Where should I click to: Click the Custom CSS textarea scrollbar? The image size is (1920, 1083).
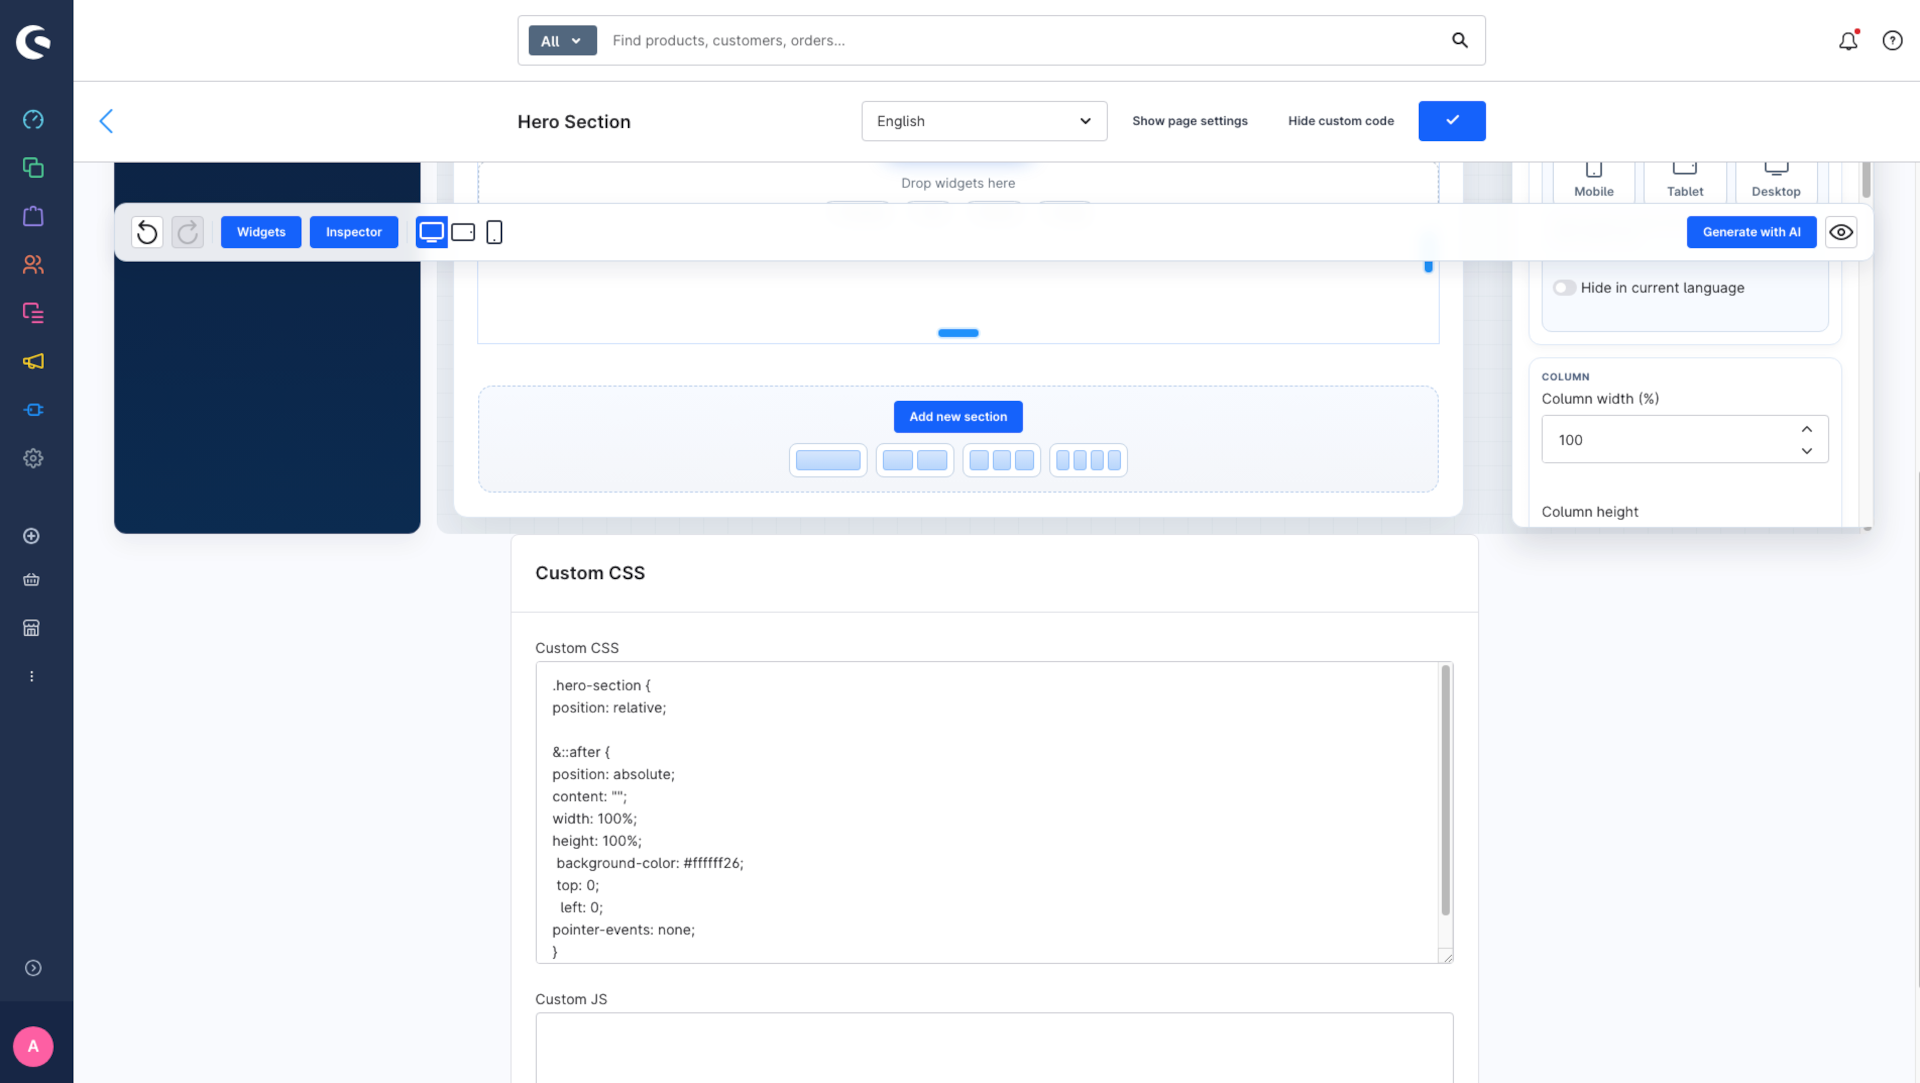(1445, 790)
